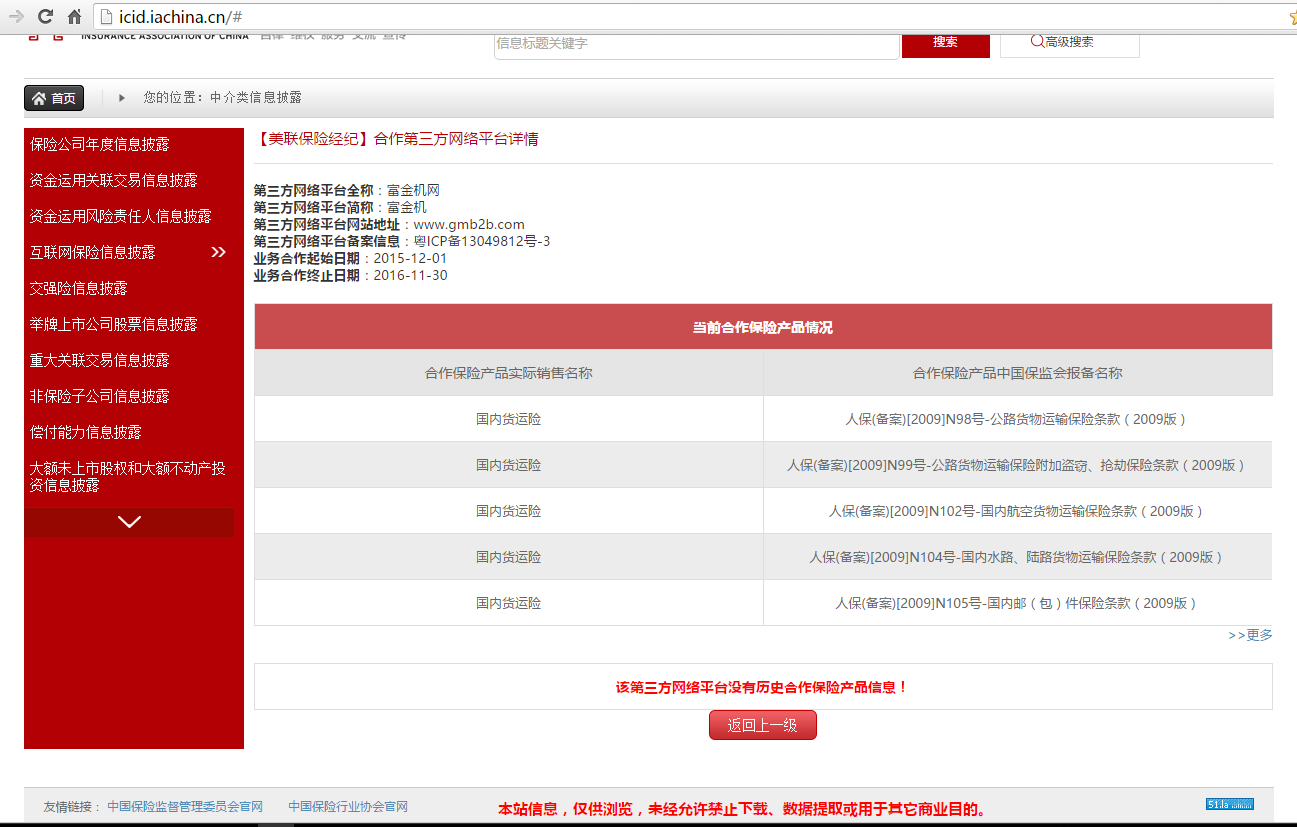Open 举牌上市公司股票信息披露 menu item
1297x827 pixels.
click(114, 324)
